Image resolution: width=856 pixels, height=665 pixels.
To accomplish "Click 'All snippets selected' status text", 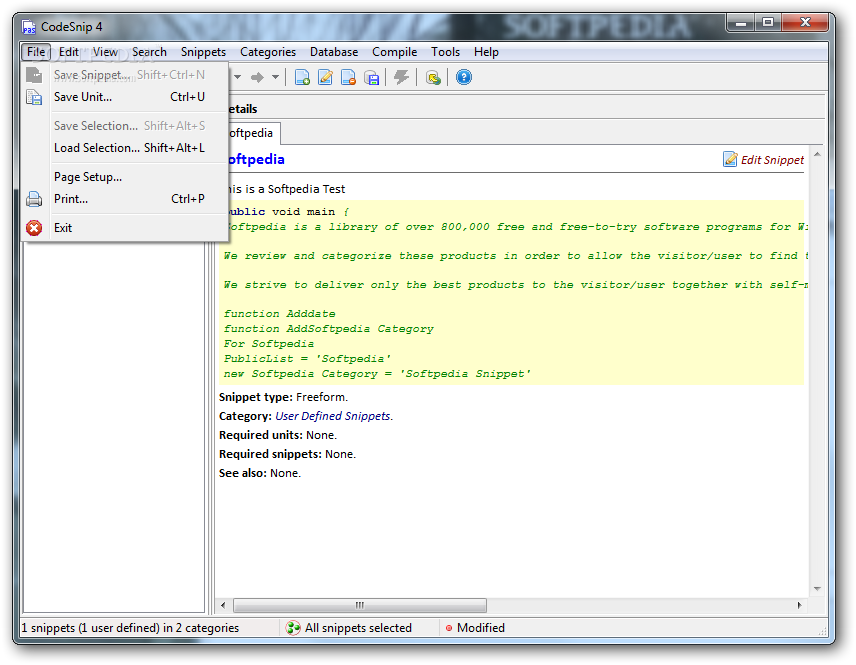I will pyautogui.click(x=358, y=628).
